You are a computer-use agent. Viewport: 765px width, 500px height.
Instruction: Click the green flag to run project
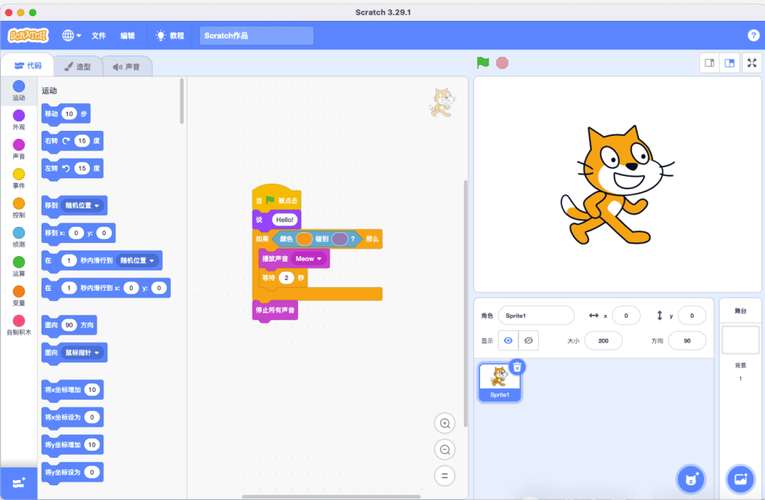point(483,63)
